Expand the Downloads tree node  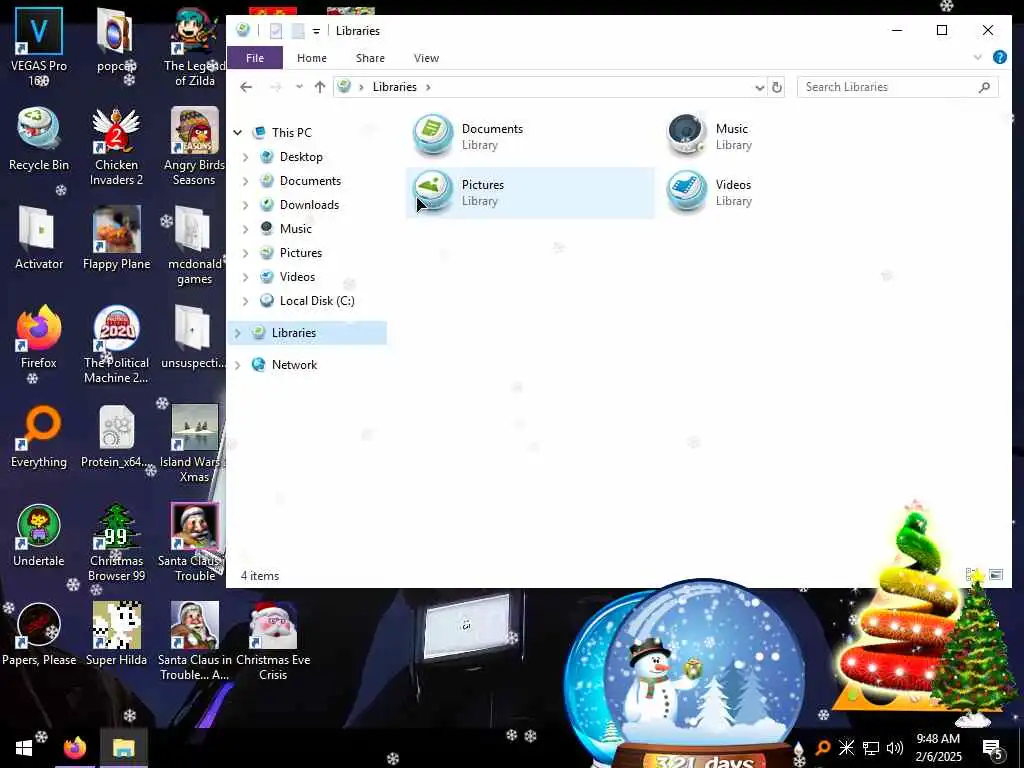(246, 205)
